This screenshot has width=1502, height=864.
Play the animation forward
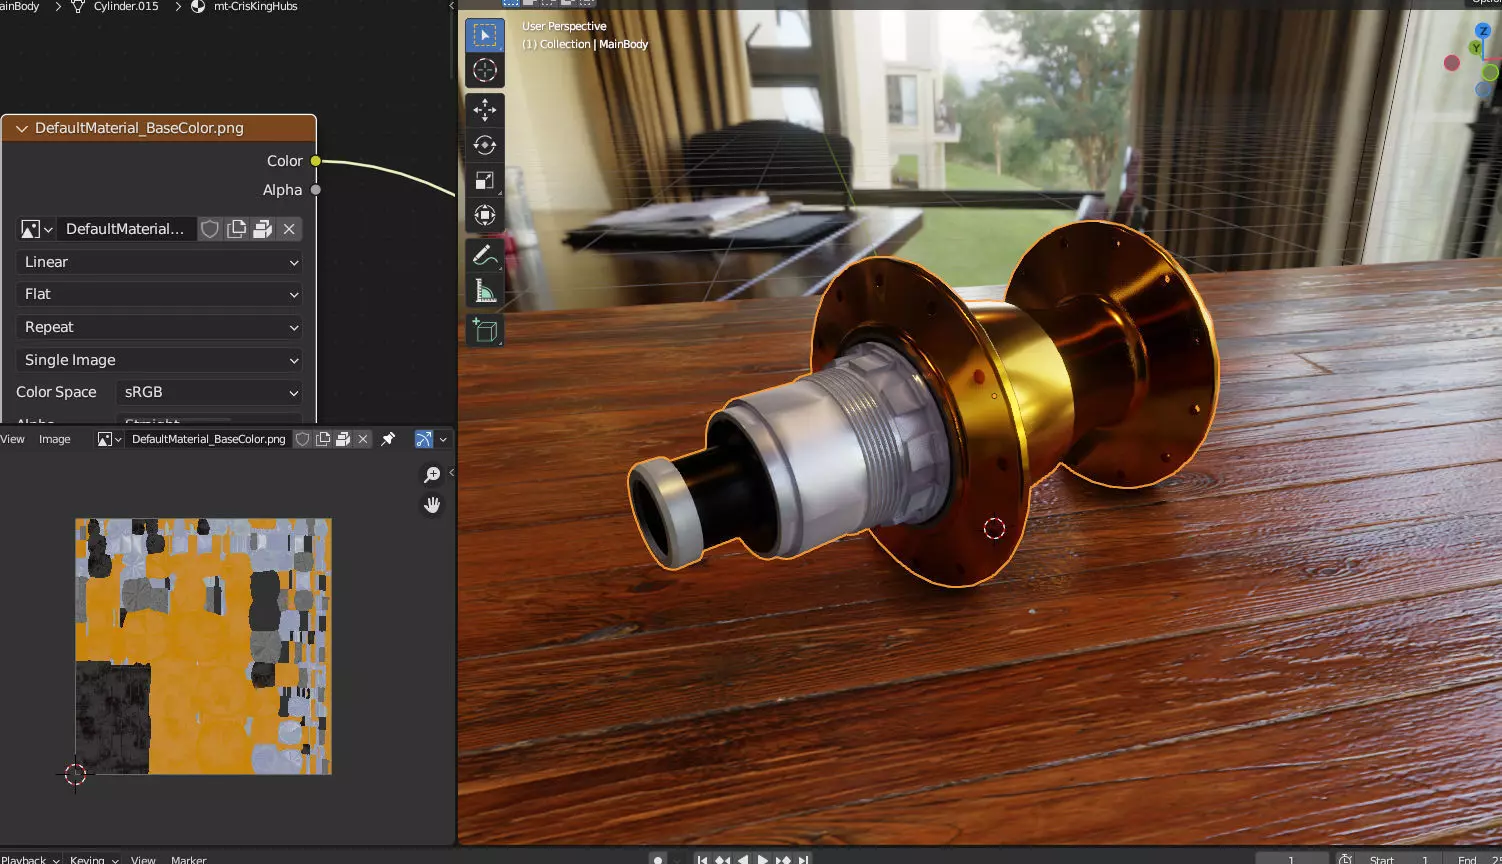[763, 859]
